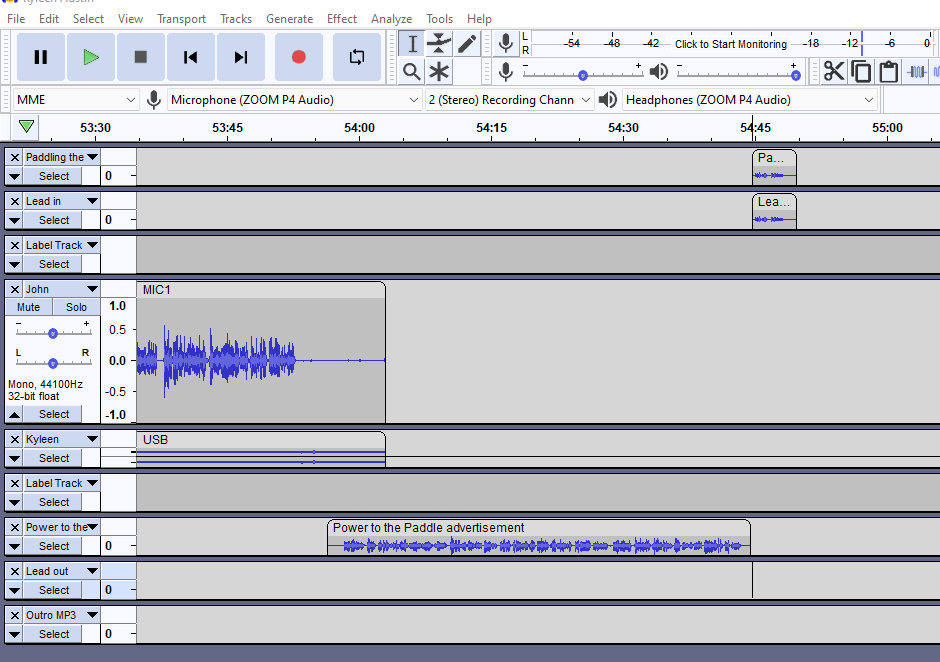The width and height of the screenshot is (940, 662).
Task: Select the Zoom magnifier tool
Action: click(412, 72)
